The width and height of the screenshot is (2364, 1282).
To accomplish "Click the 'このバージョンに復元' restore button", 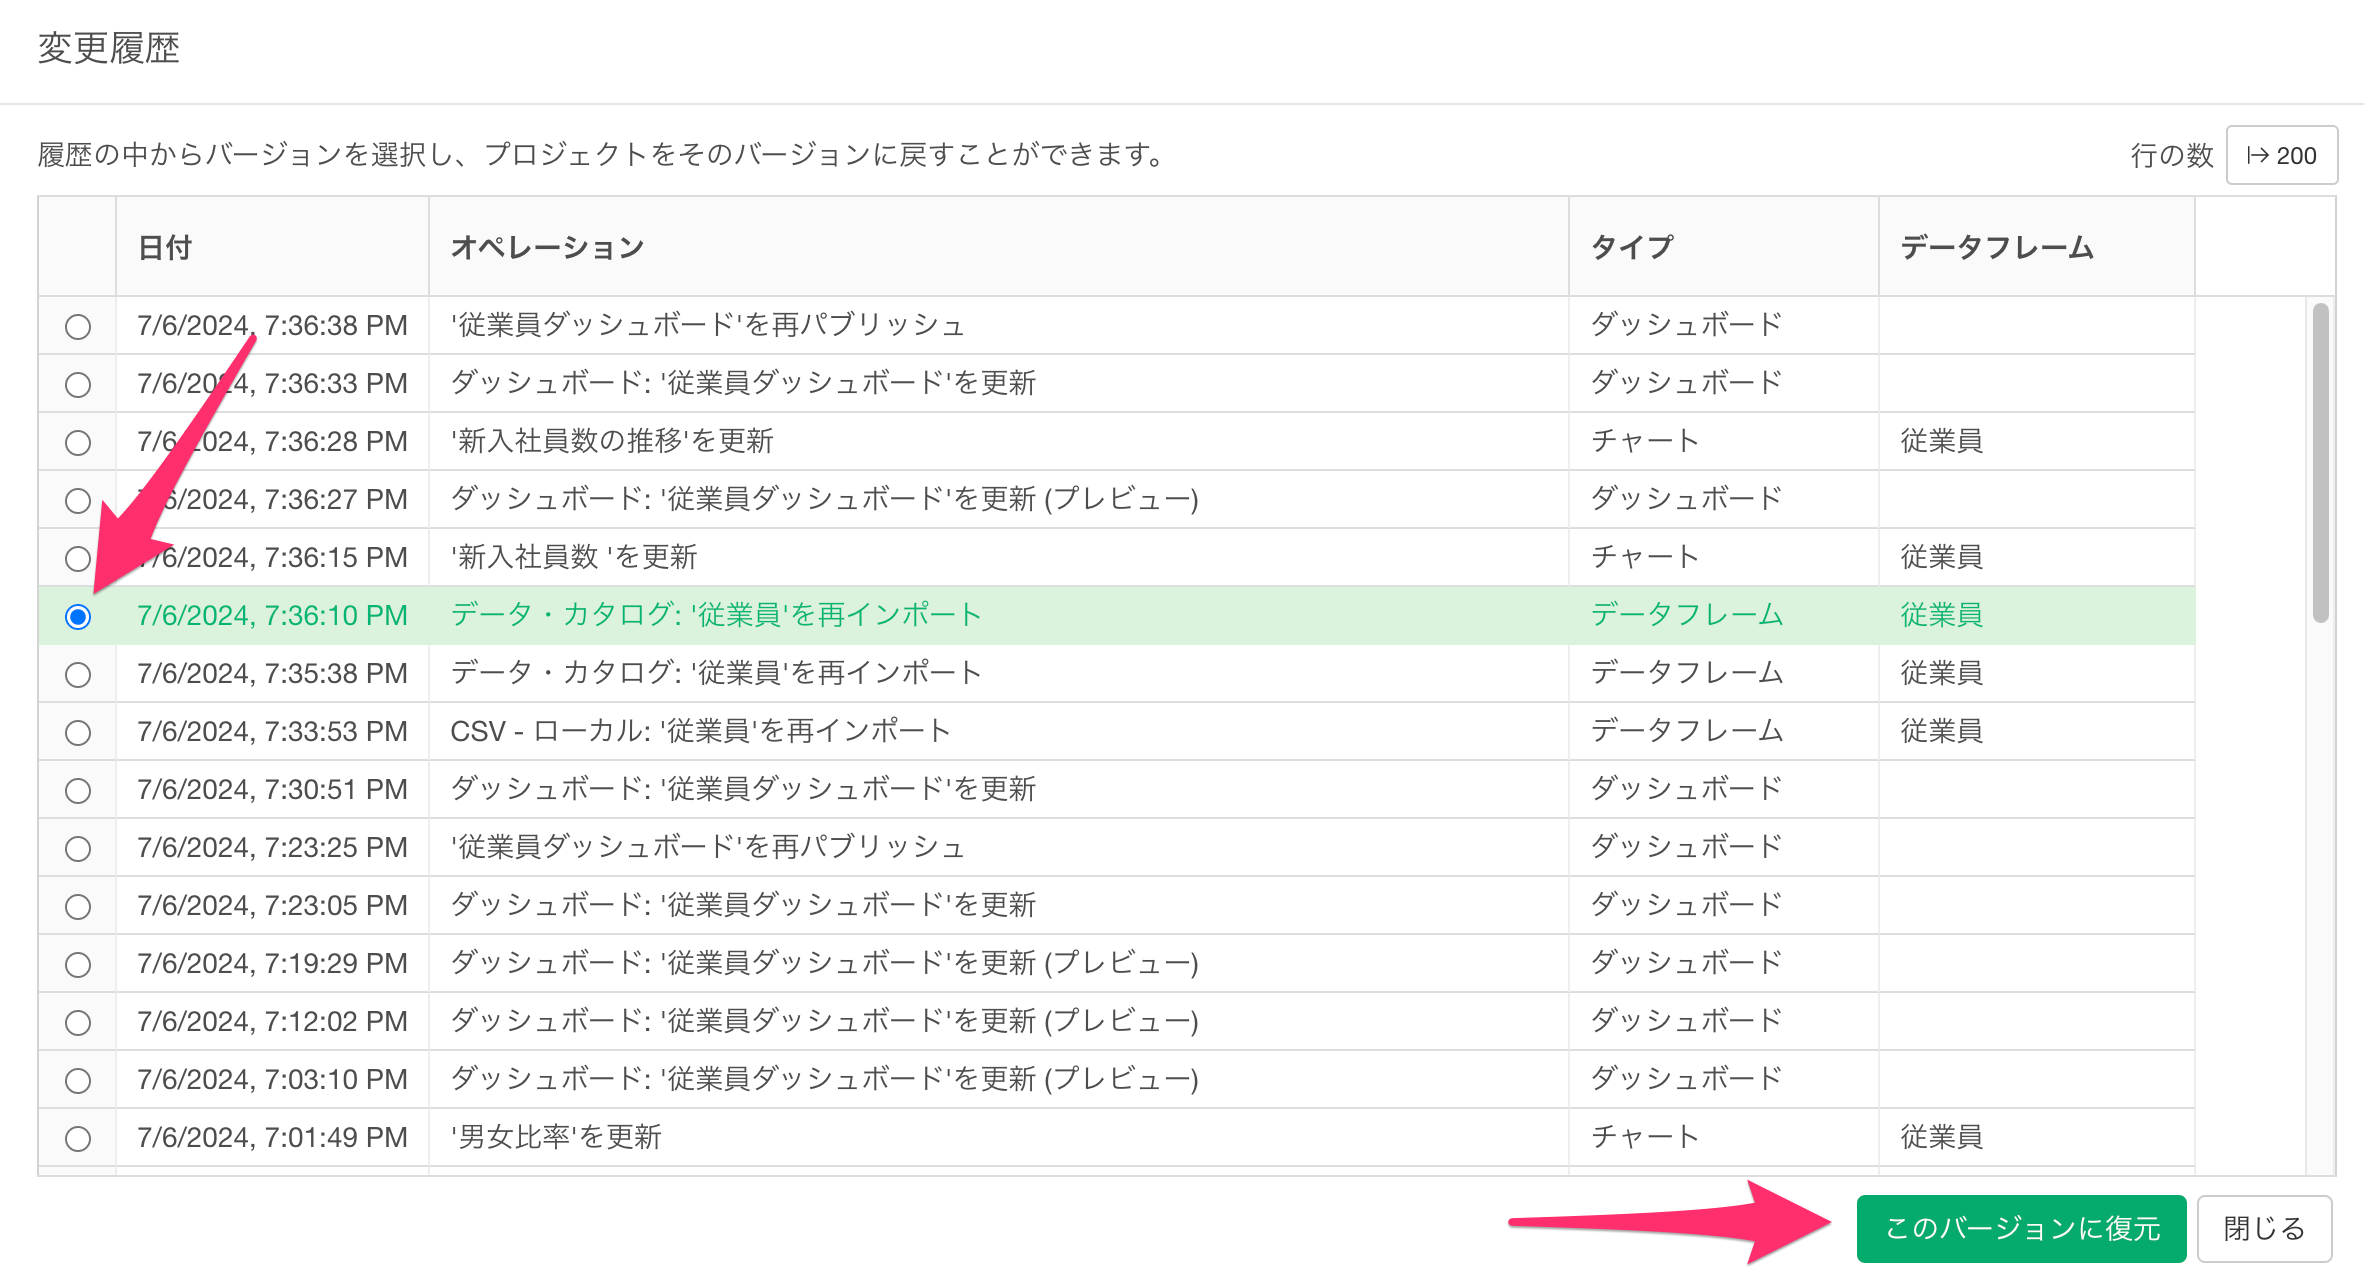I will point(2021,1228).
